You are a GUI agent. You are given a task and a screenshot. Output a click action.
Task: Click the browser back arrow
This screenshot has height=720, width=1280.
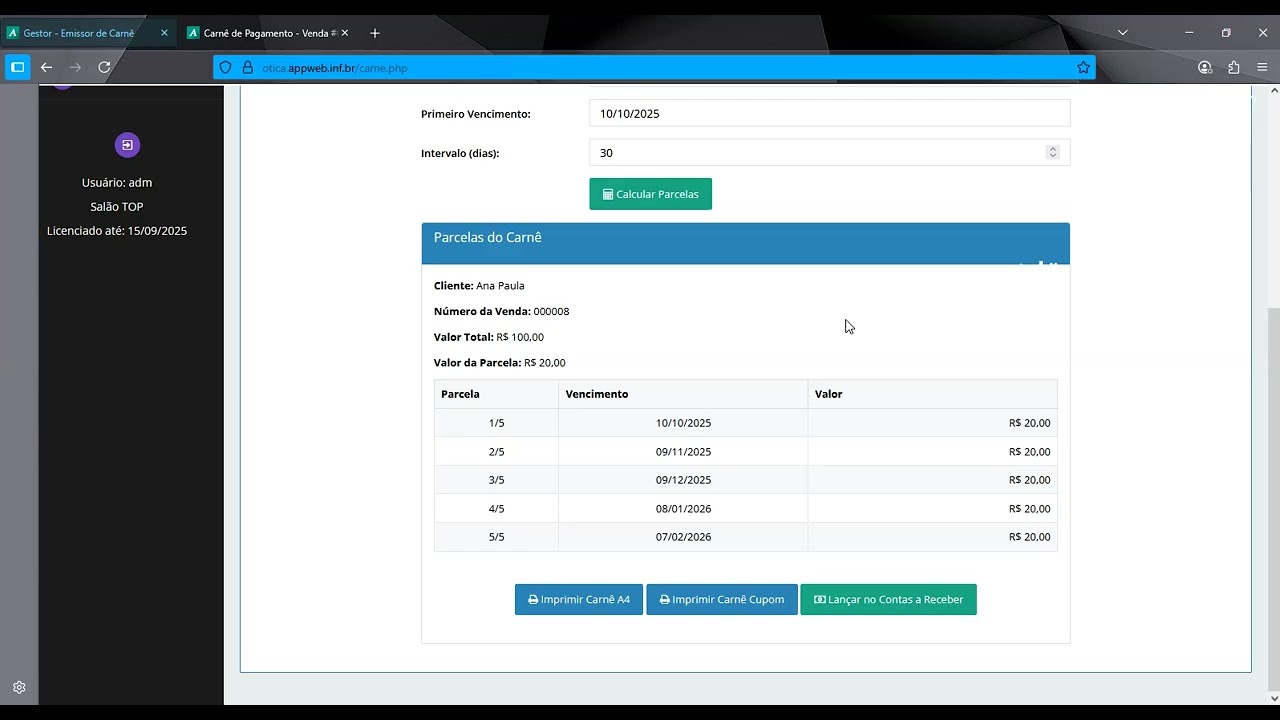[x=46, y=68]
